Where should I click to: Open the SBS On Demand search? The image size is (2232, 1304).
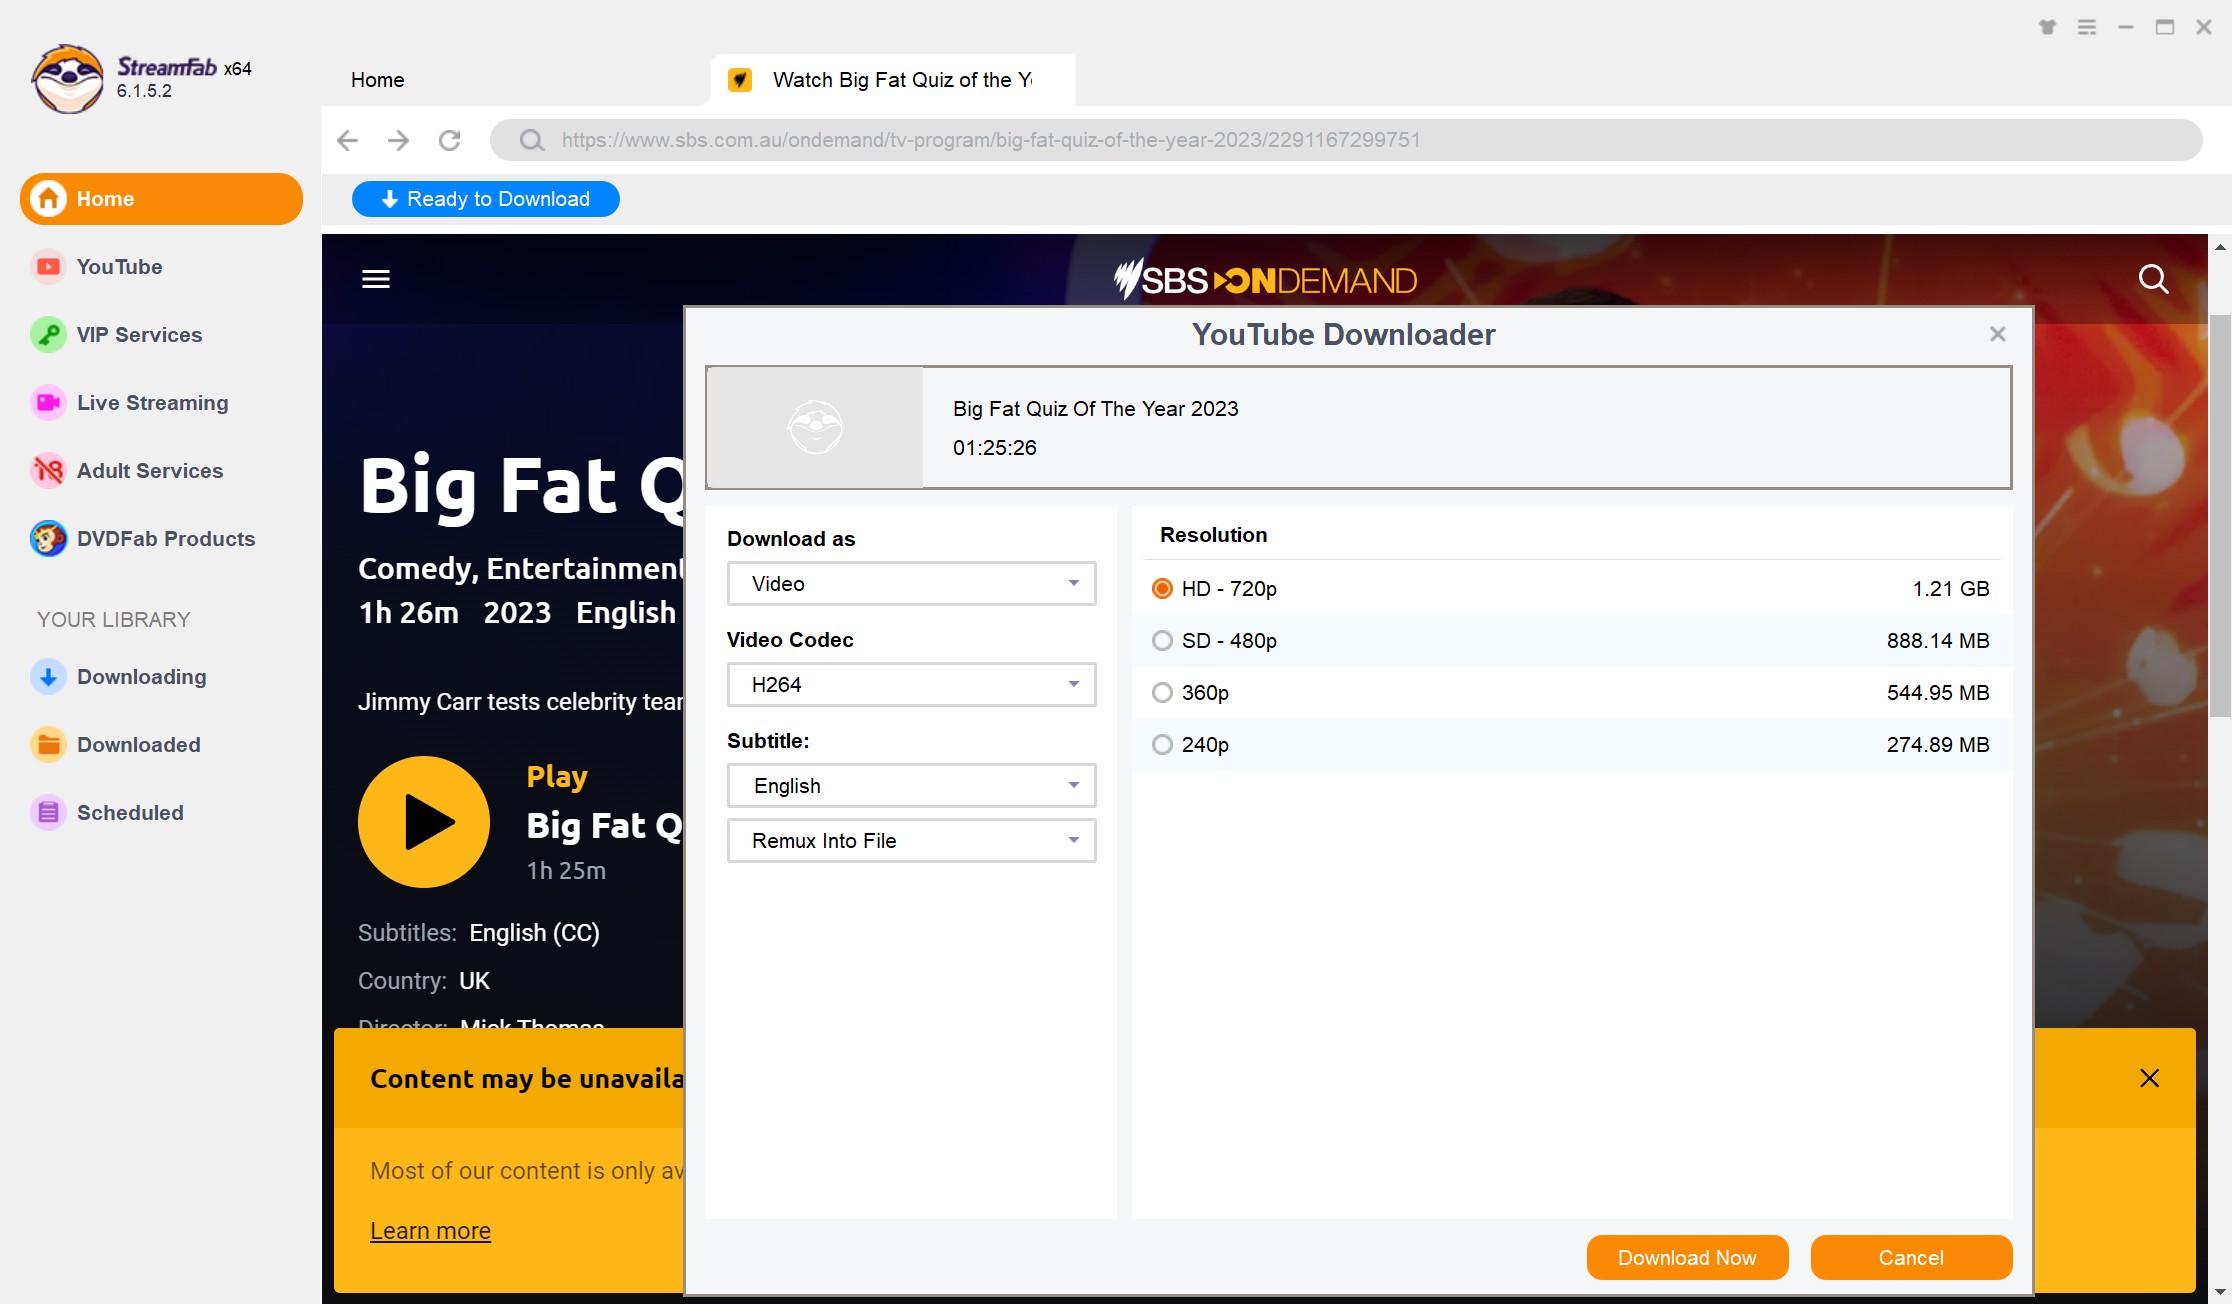tap(2153, 279)
